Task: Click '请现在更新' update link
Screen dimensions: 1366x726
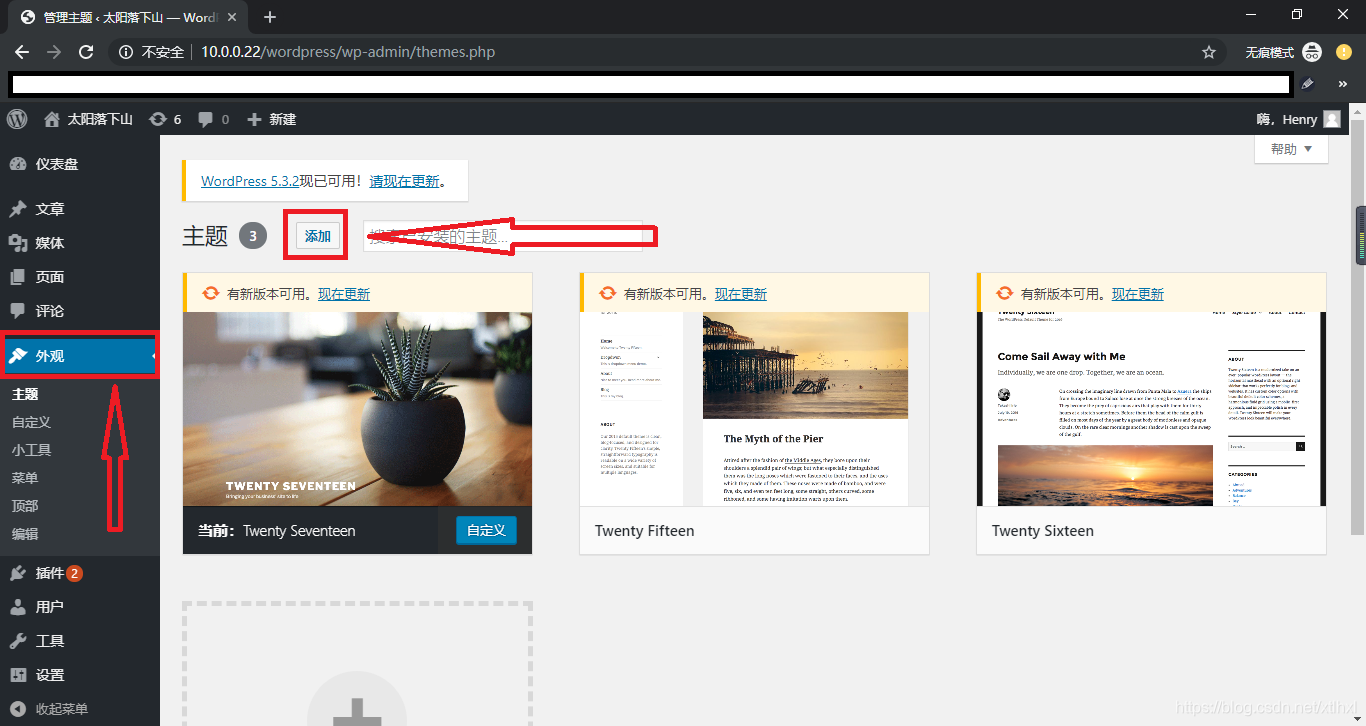Action: [404, 181]
